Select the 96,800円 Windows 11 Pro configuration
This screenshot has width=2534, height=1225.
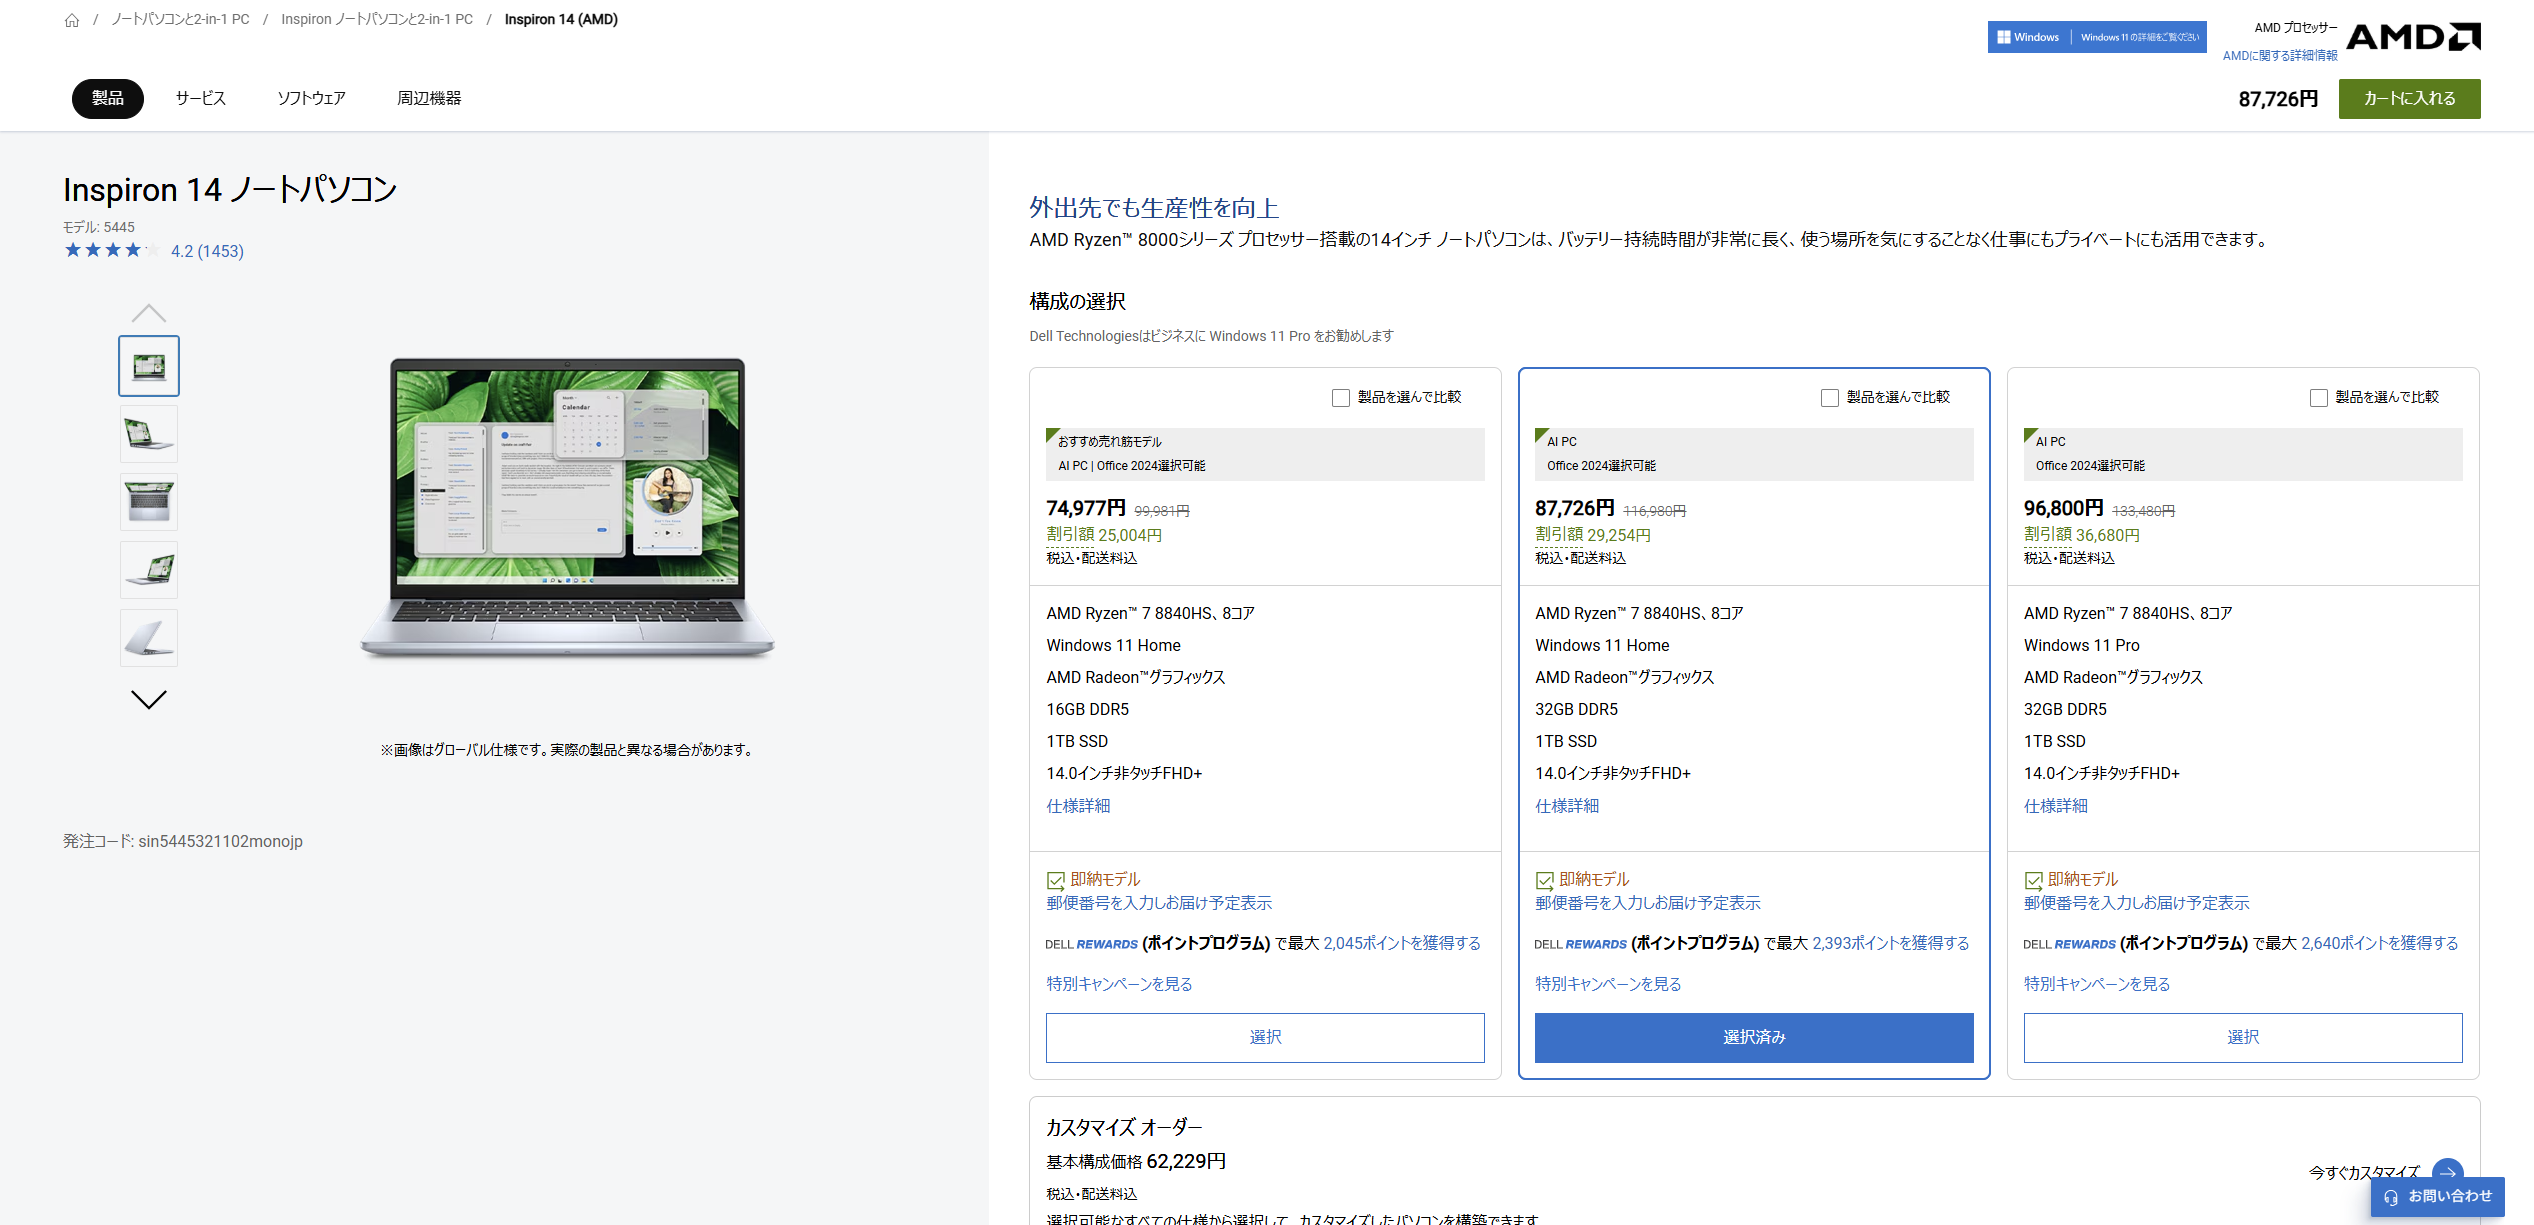point(2243,1037)
